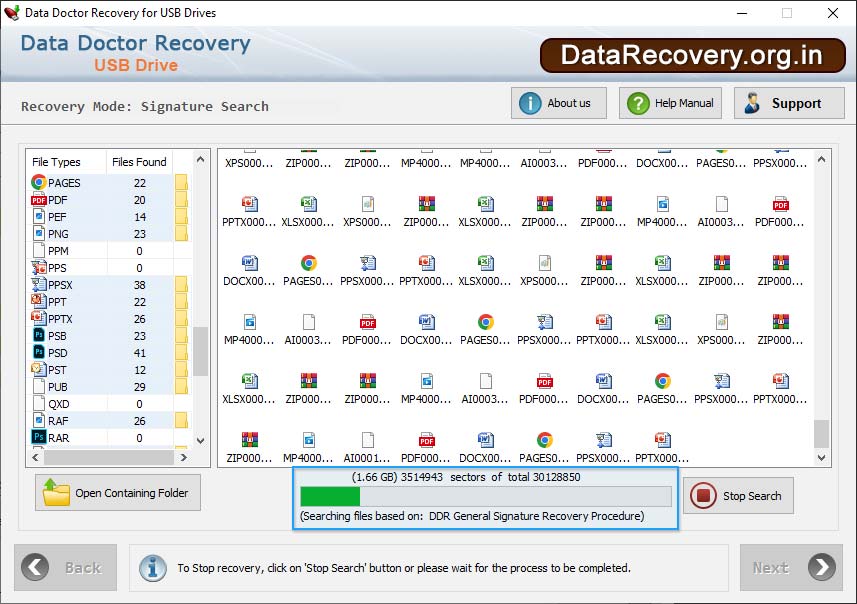The height and width of the screenshot is (604, 857).
Task: Click the app icon in the title bar
Action: coord(11,13)
